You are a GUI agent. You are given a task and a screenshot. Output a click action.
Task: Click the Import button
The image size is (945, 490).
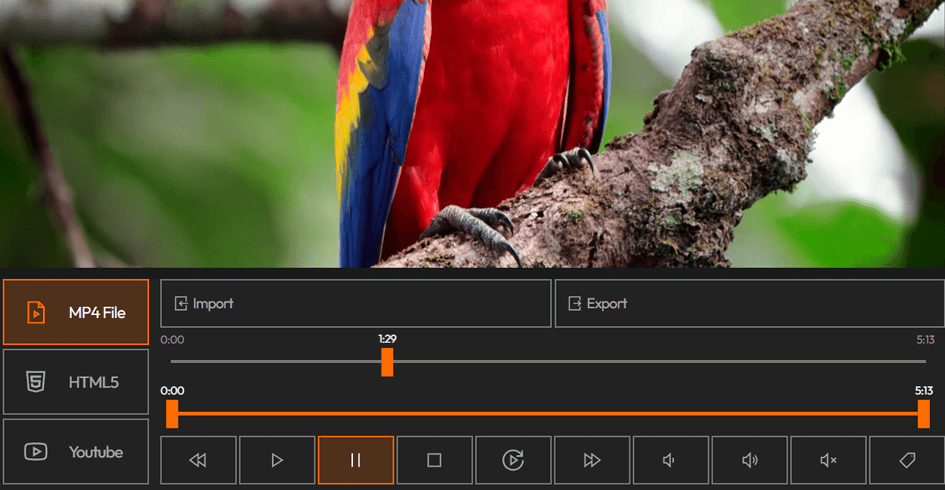[355, 304]
